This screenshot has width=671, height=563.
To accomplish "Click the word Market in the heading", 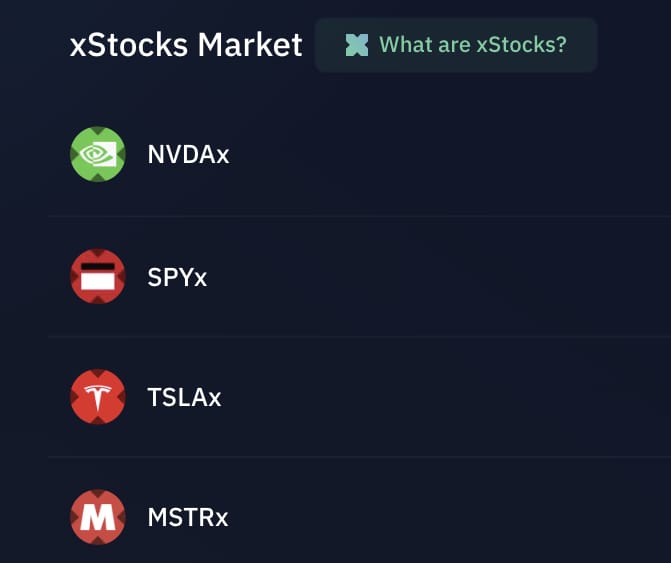I will (250, 45).
